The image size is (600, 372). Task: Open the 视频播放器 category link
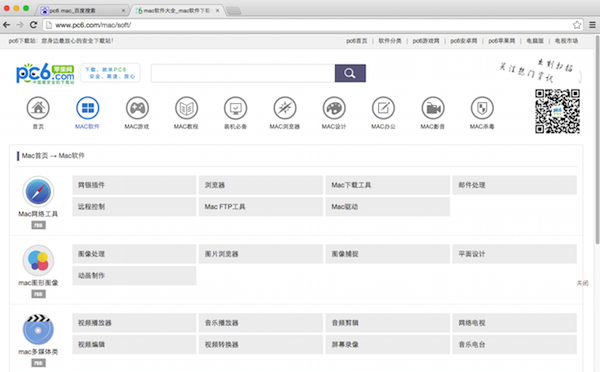(134, 323)
